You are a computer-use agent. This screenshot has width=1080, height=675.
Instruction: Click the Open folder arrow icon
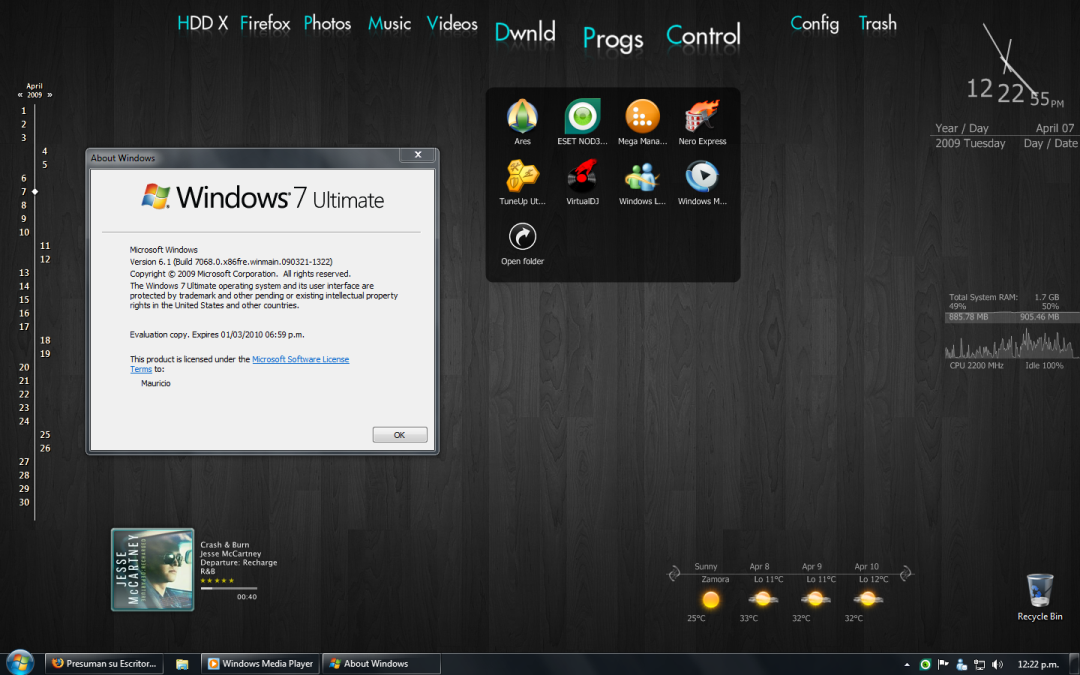522,237
